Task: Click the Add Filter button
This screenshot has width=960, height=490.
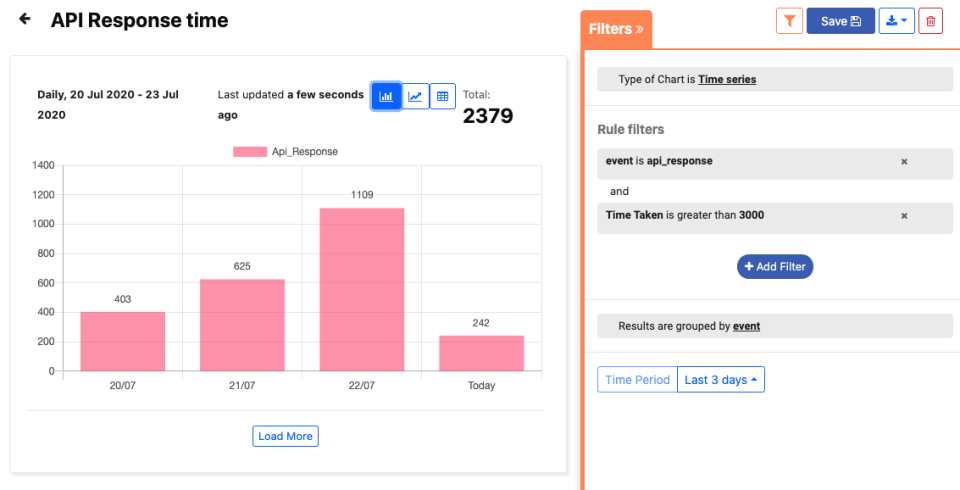Action: coord(775,267)
